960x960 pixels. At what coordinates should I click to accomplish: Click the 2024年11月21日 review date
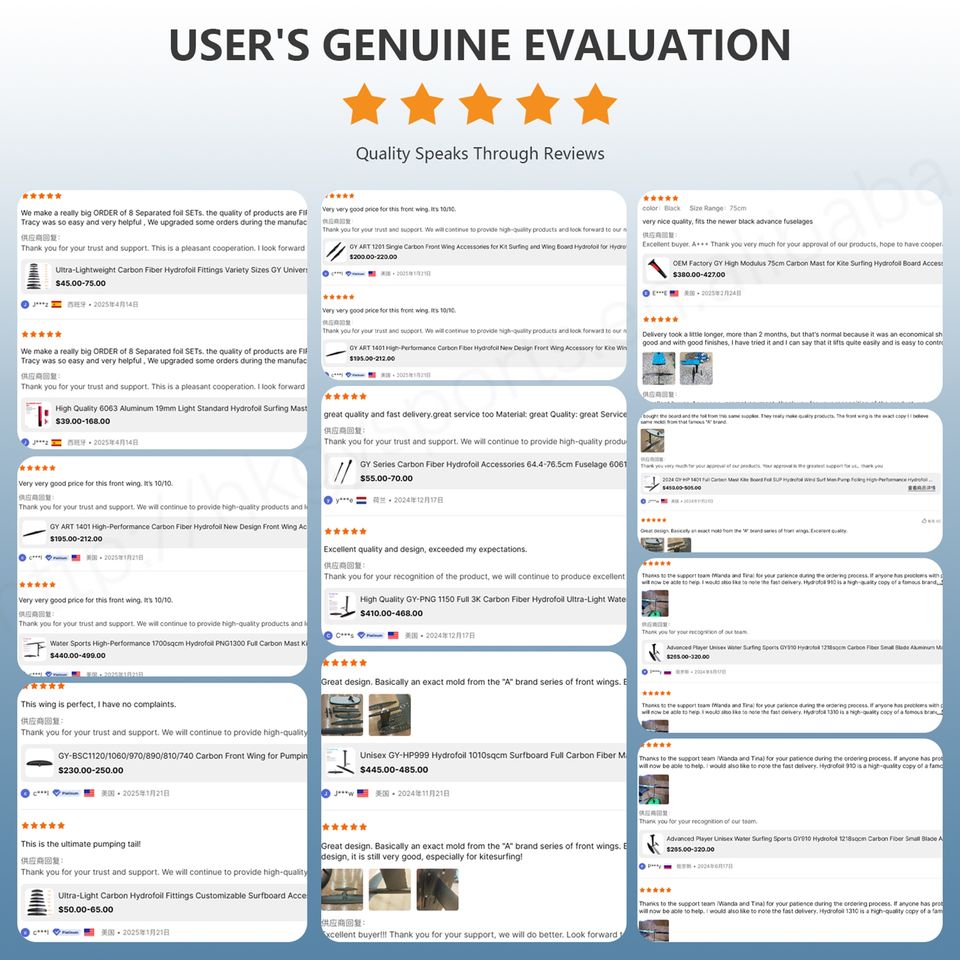pos(424,793)
